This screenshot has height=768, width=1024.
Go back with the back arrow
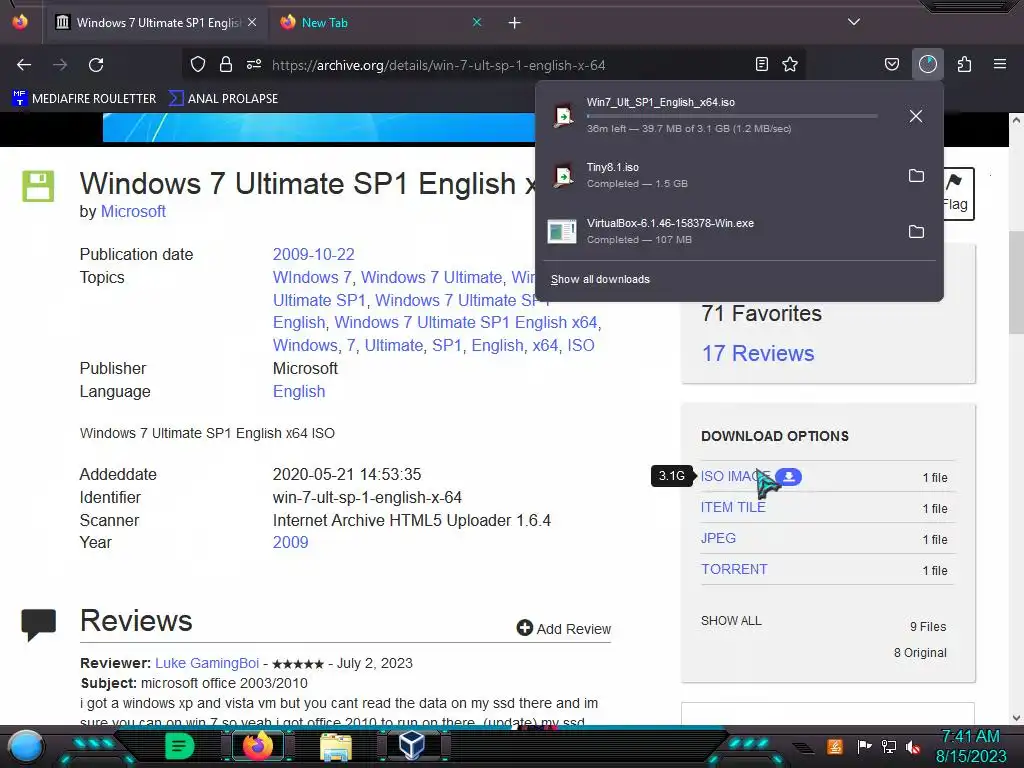pyautogui.click(x=24, y=65)
